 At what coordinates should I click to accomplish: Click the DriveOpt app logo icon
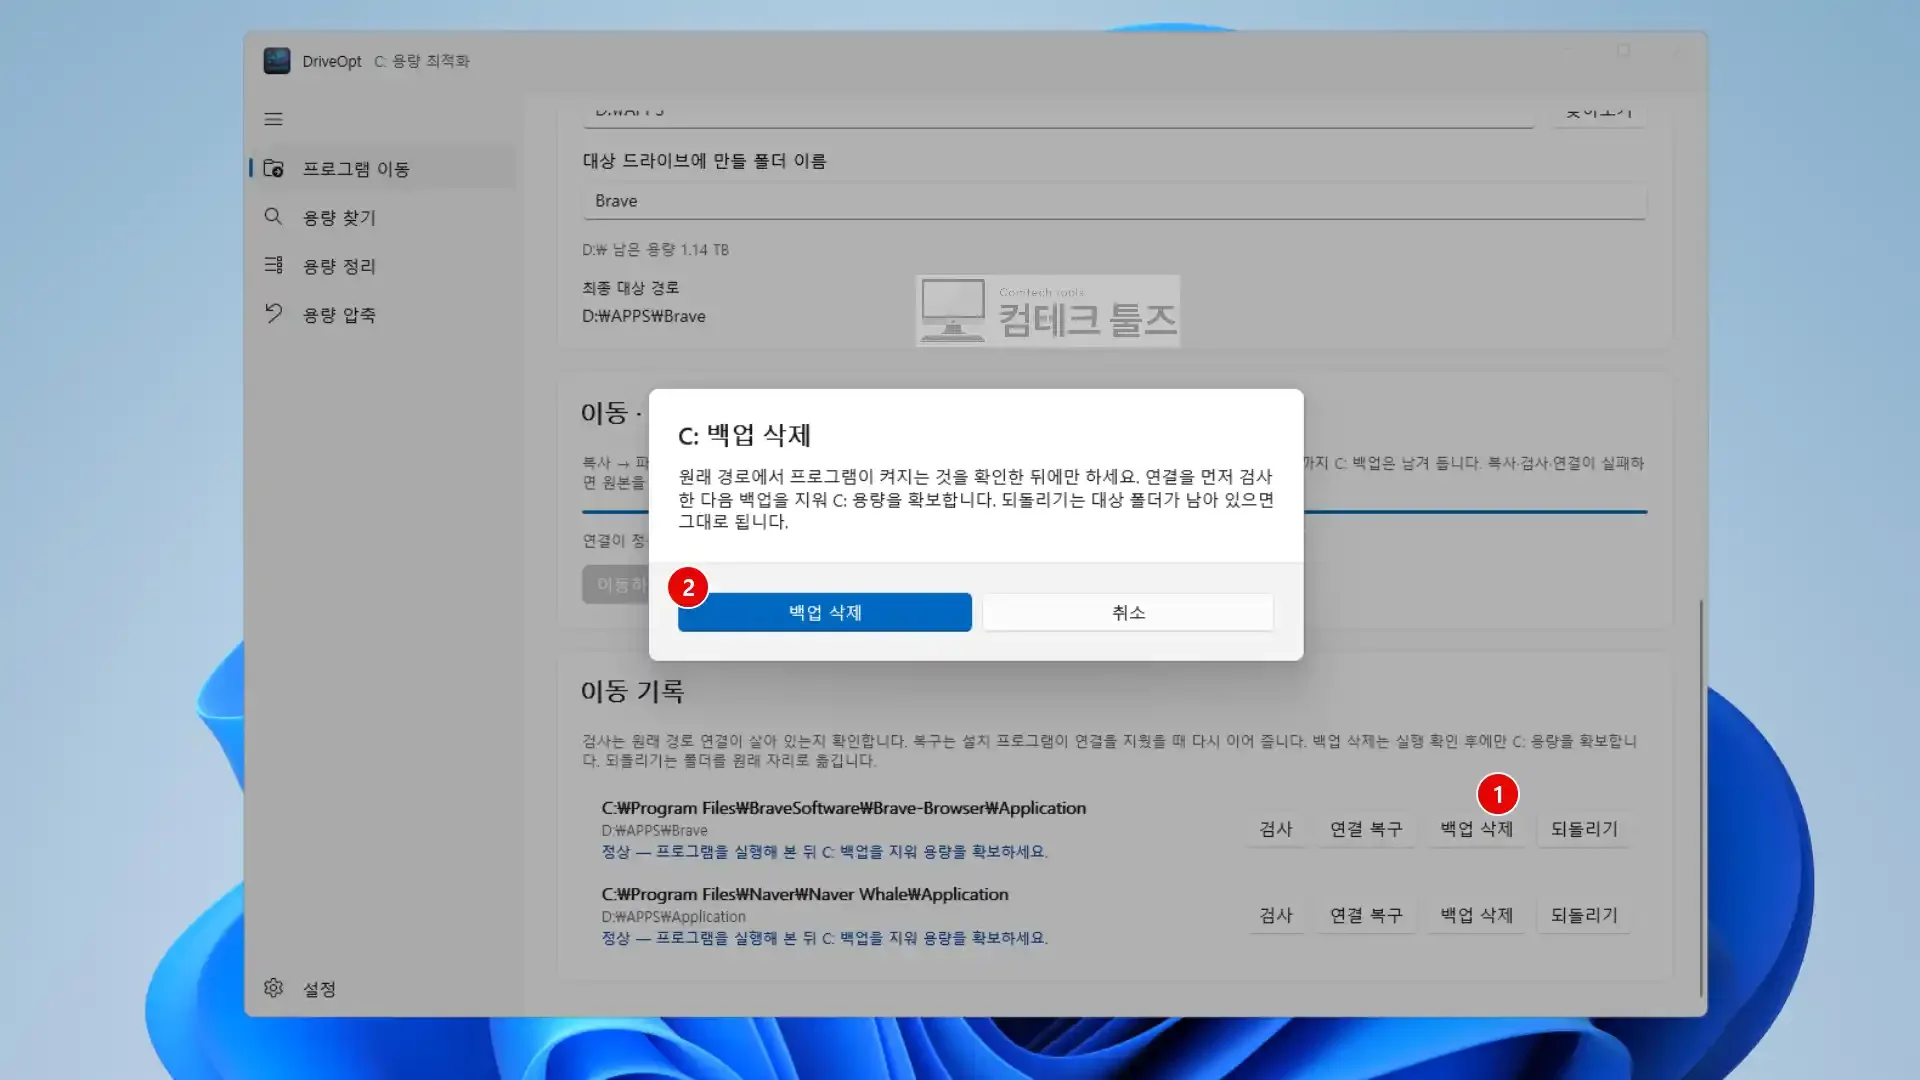pos(277,61)
